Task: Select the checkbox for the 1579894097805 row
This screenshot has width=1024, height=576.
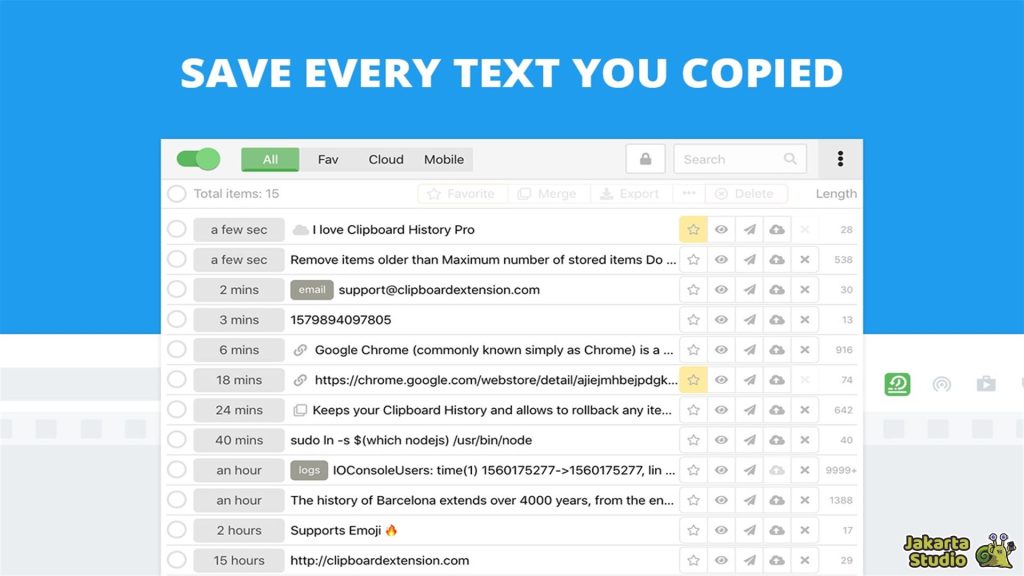Action: point(177,320)
